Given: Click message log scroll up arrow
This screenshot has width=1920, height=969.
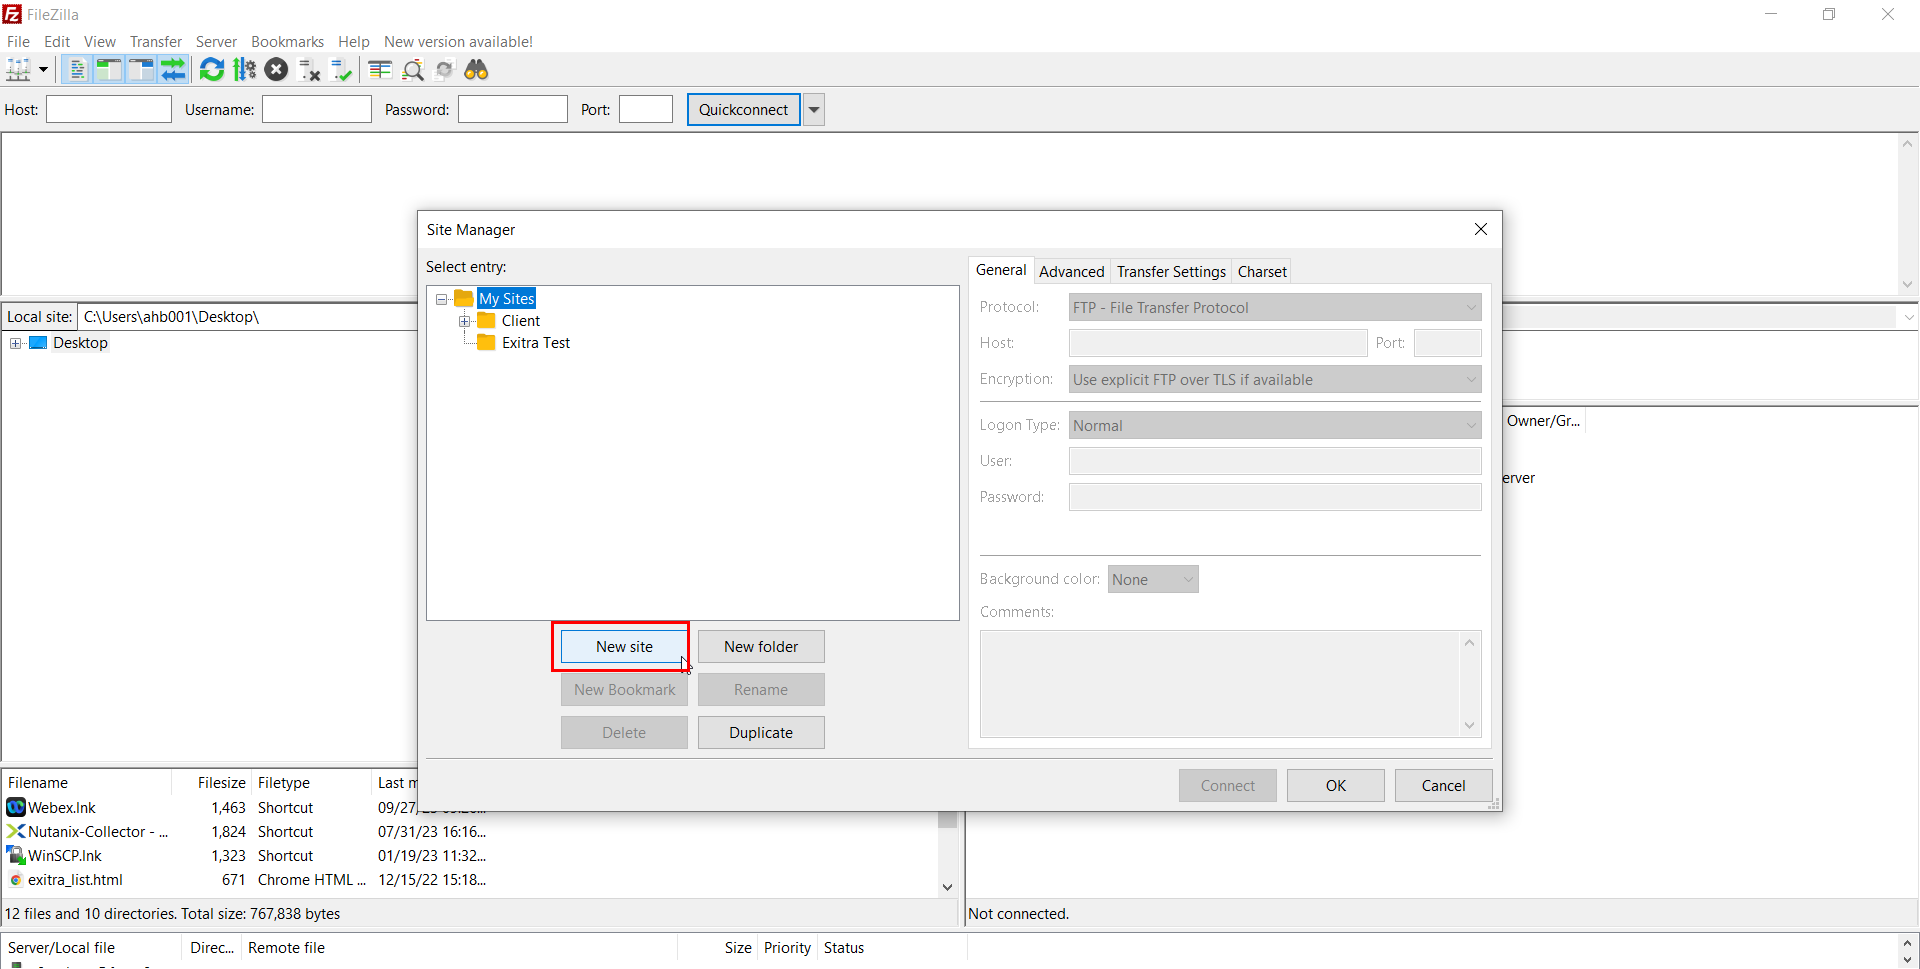Looking at the screenshot, I should [x=1908, y=144].
